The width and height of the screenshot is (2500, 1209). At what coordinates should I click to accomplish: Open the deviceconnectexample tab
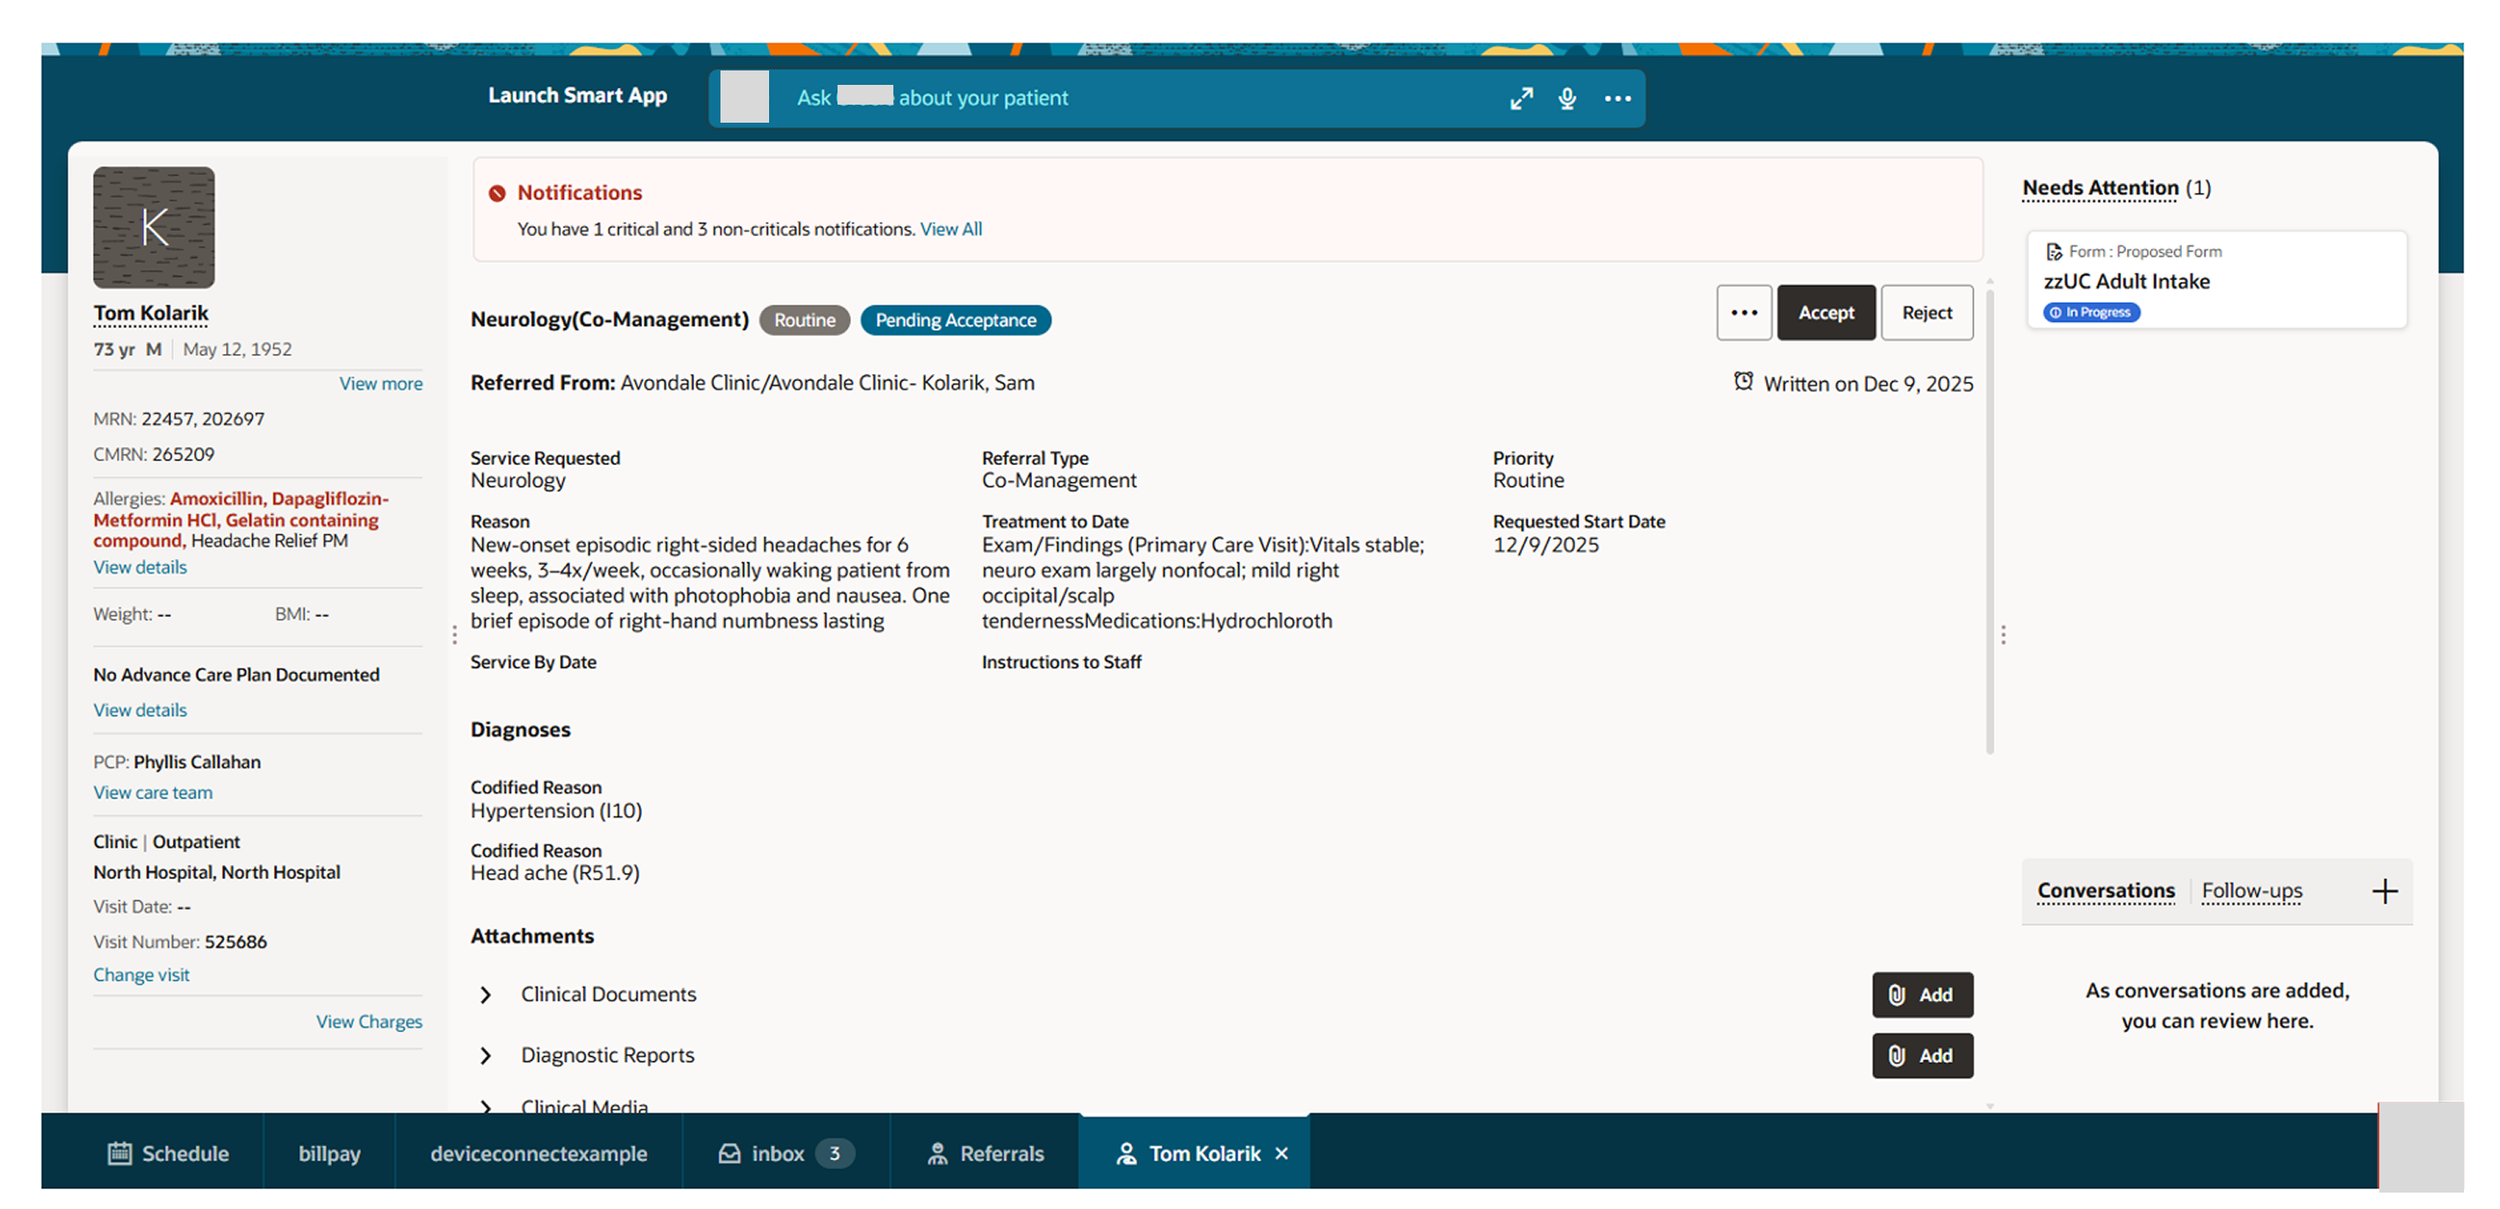coord(538,1153)
